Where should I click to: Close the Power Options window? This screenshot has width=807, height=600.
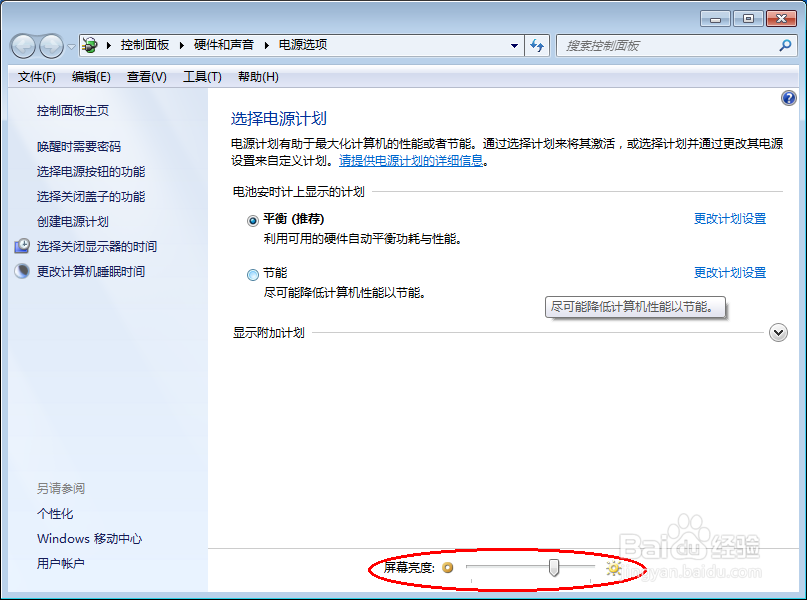coord(781,19)
